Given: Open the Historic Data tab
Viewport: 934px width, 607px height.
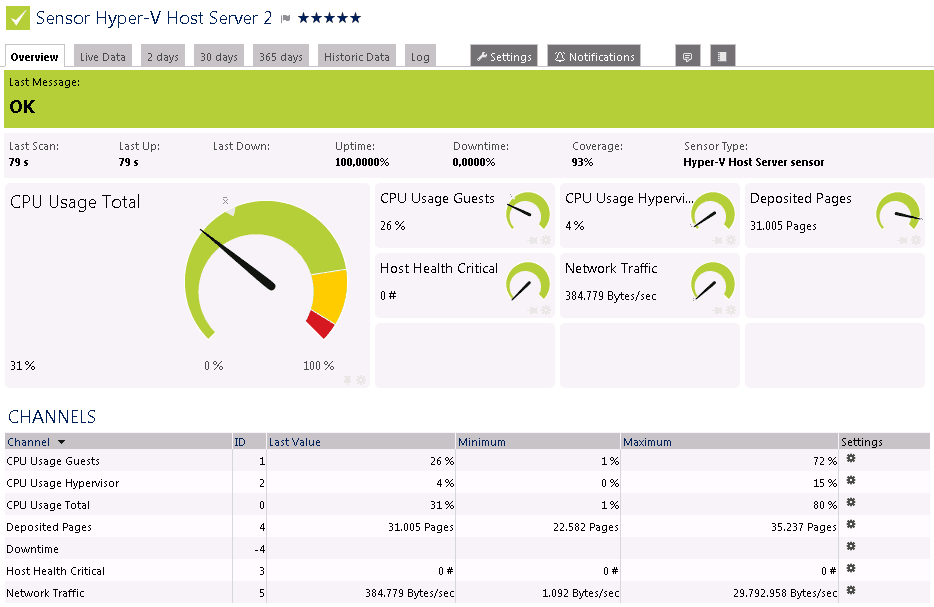Looking at the screenshot, I should click(356, 57).
